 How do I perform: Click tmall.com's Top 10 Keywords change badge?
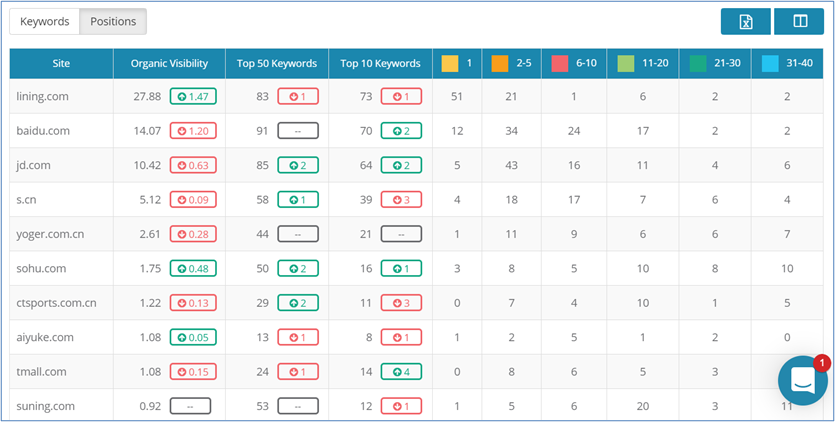coord(402,371)
